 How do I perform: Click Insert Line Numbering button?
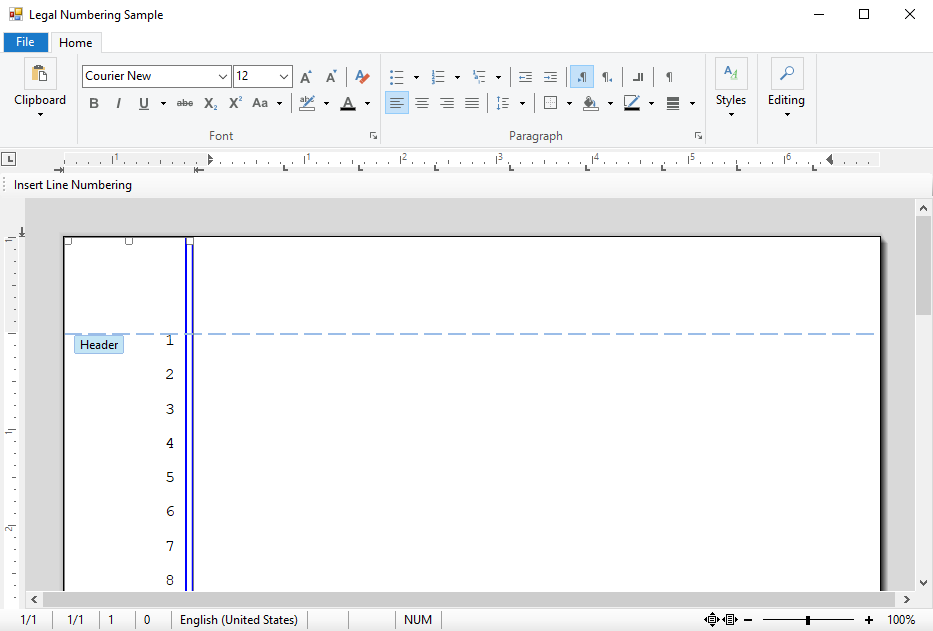tap(73, 185)
